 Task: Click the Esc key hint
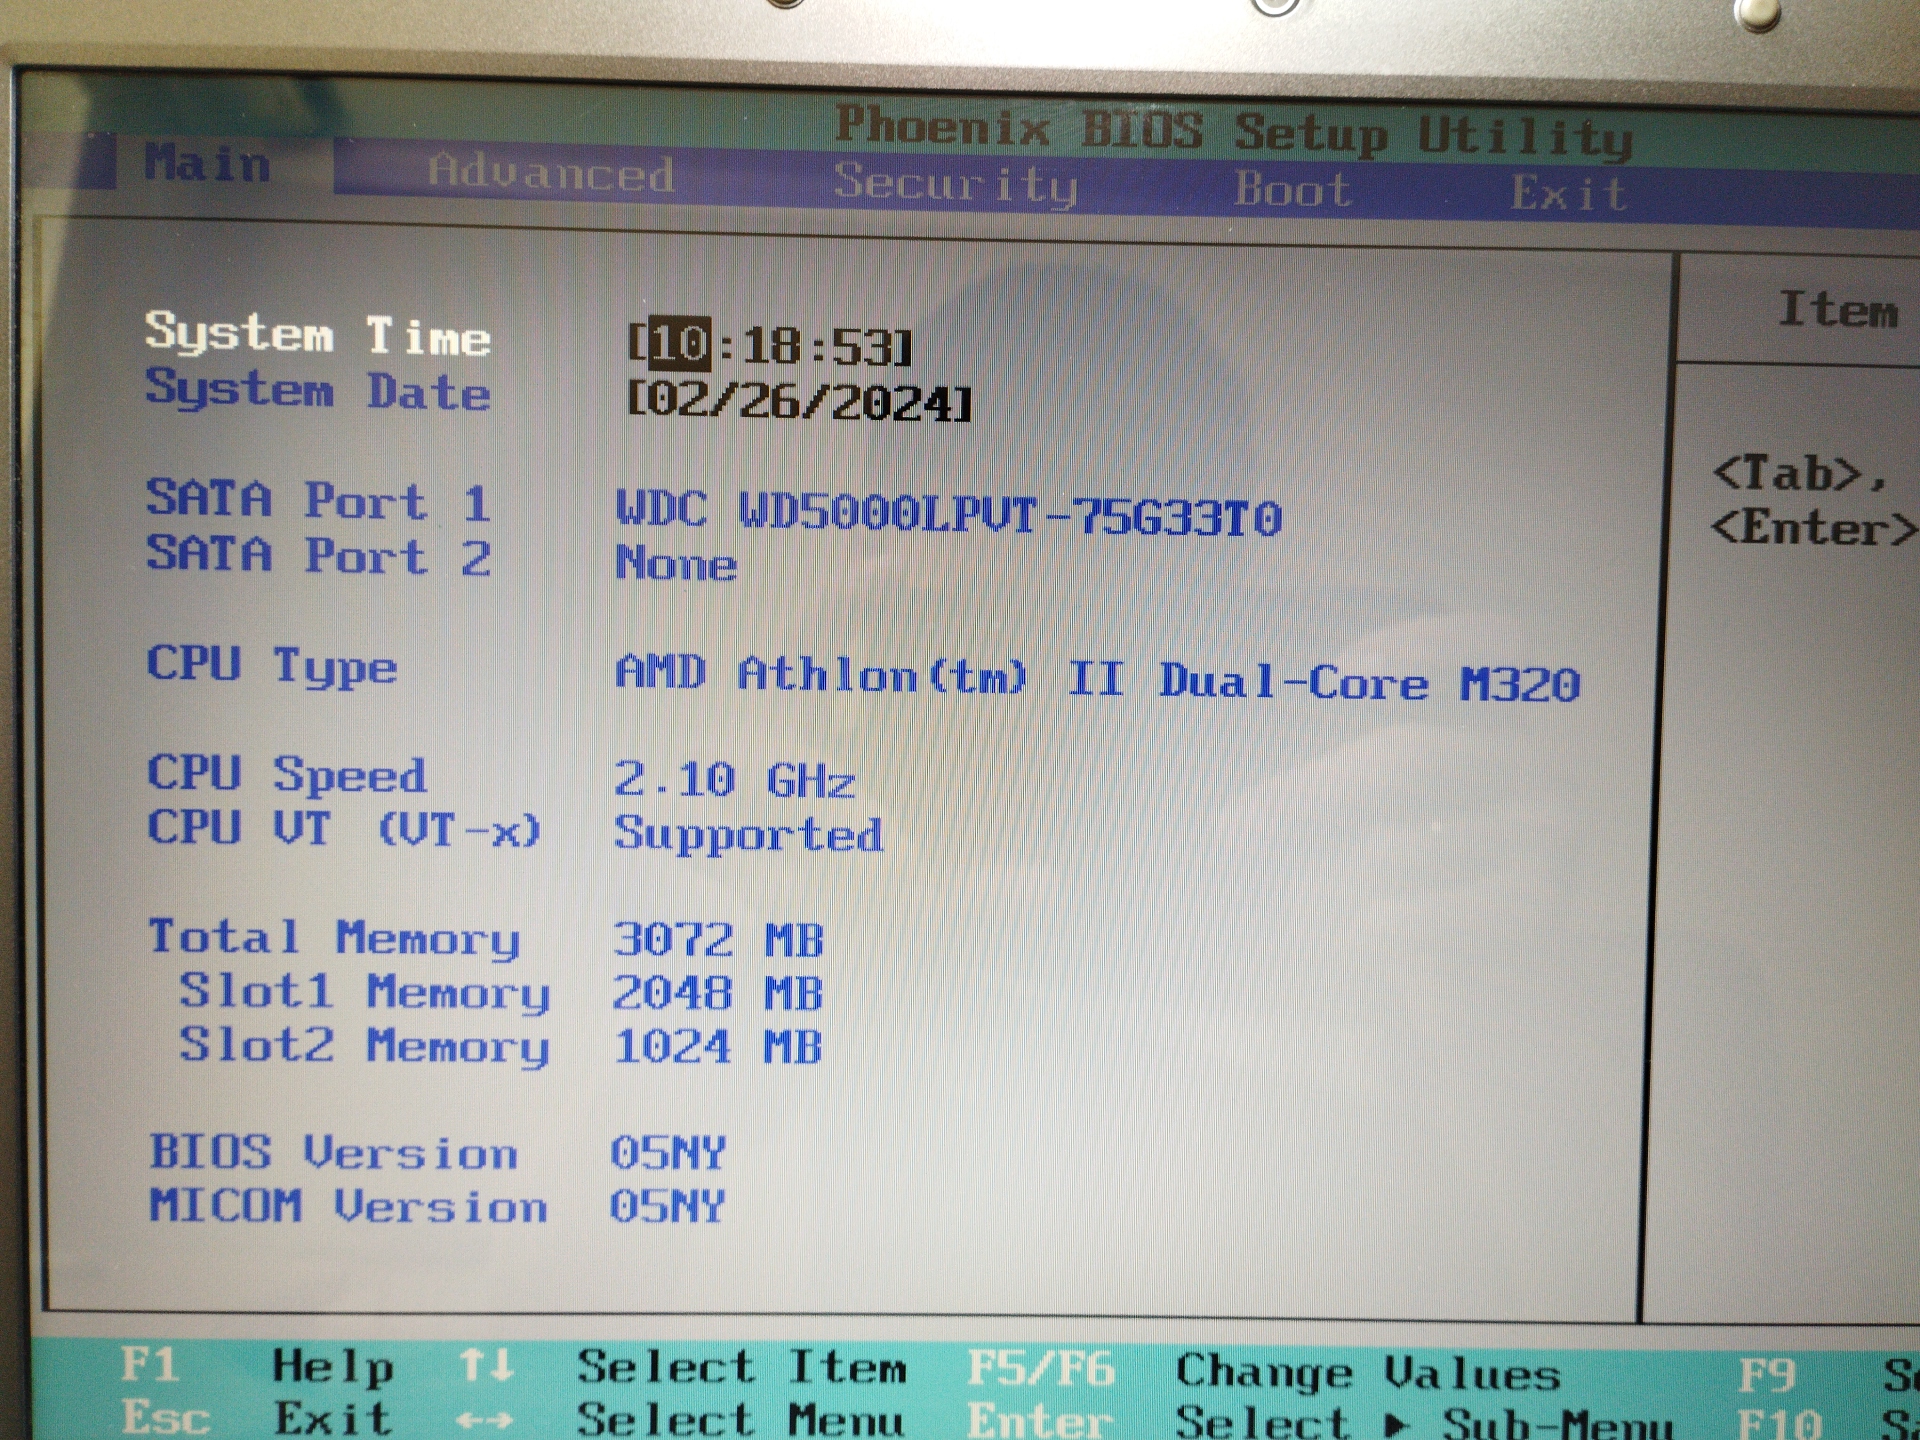click(x=165, y=1418)
